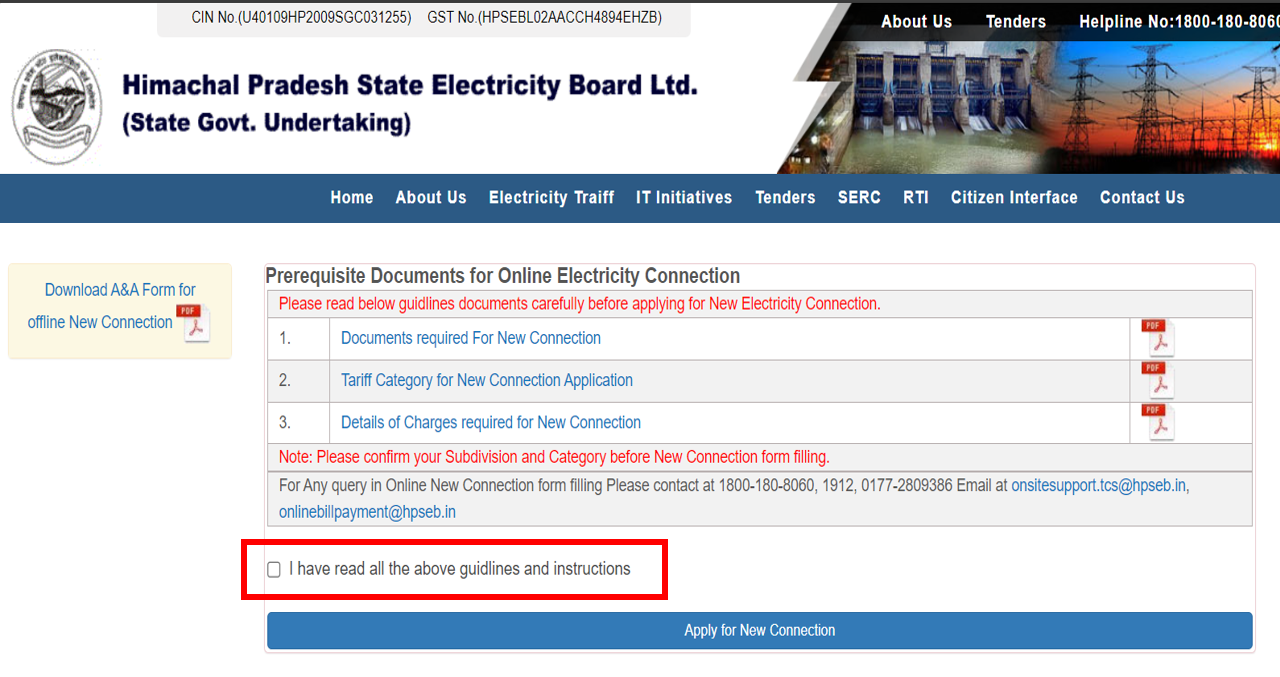Screen dimensions: 1280x677
Task: Open Tenders in the blue navigation bar
Action: pos(785,198)
